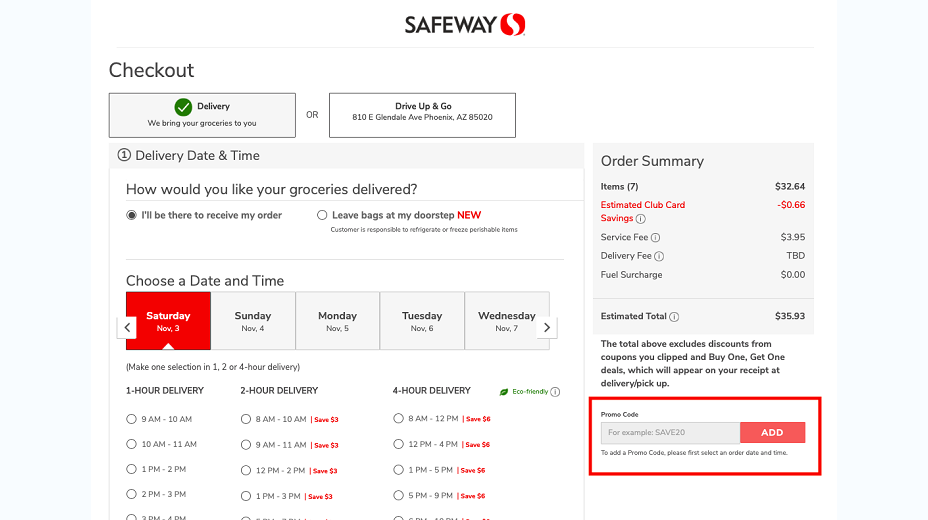Open the Service Fee info icon
The width and height of the screenshot is (928, 520).
pyautogui.click(x=655, y=238)
